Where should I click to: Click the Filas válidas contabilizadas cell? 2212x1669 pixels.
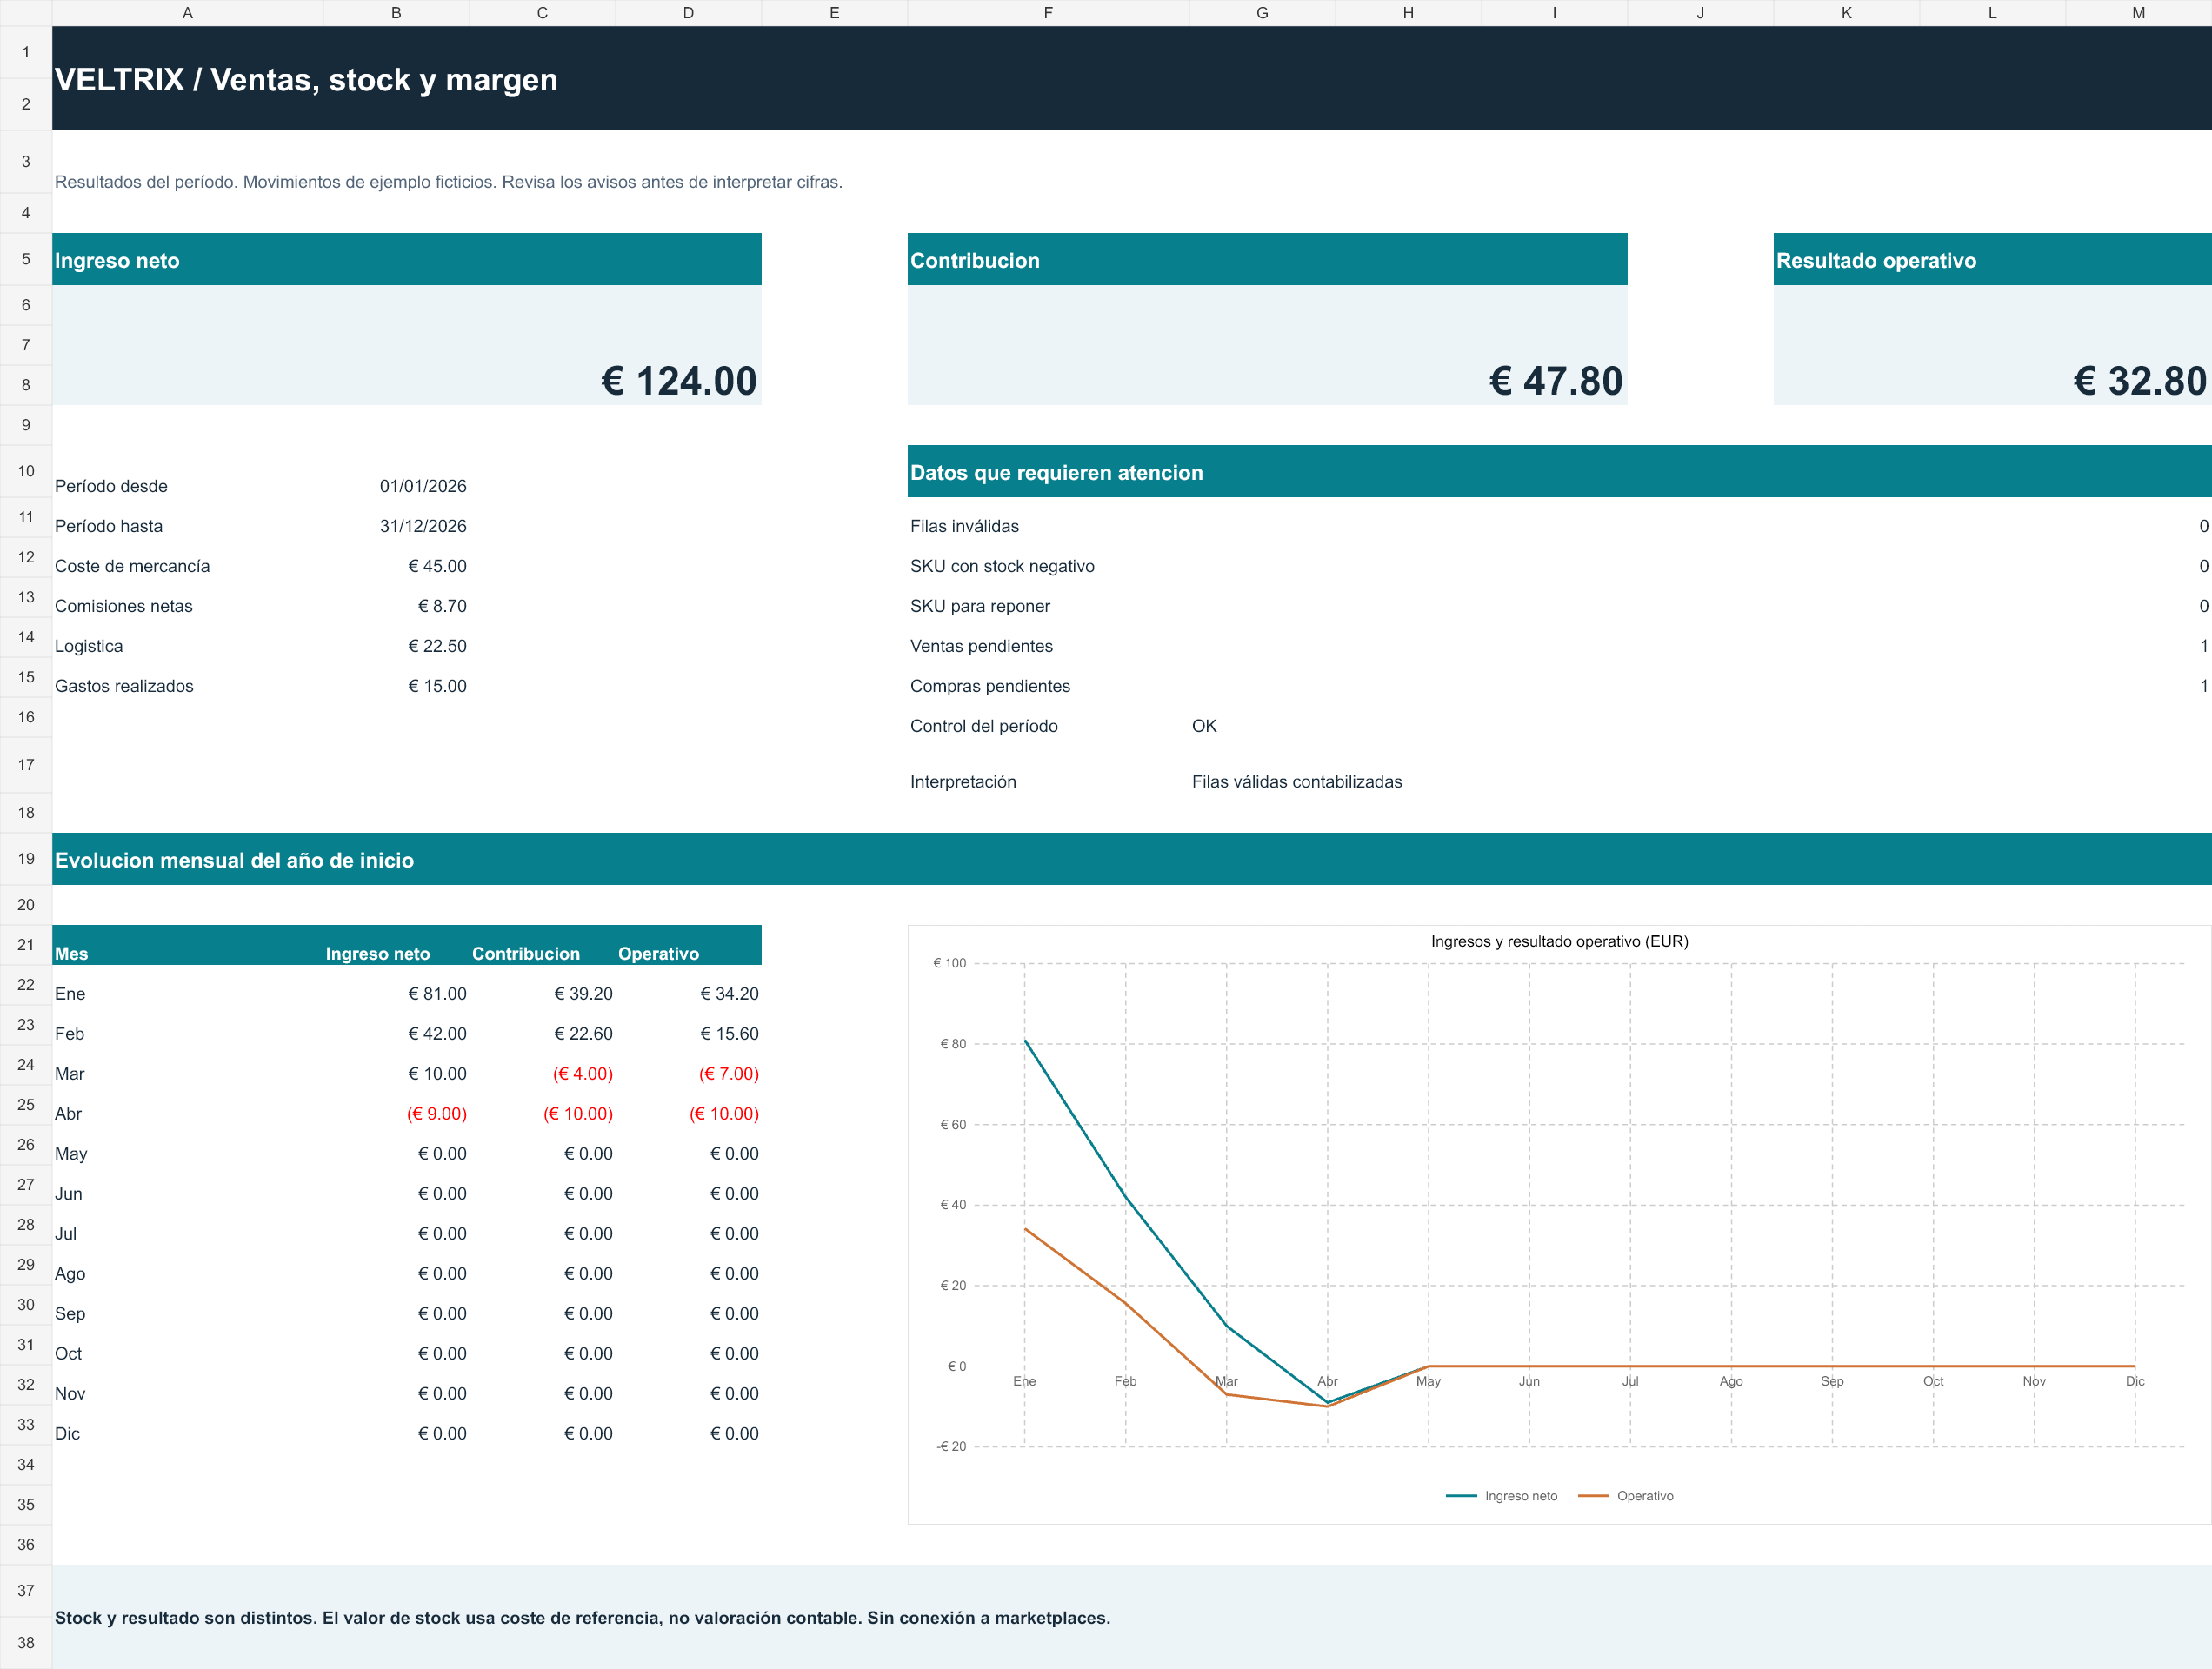click(1297, 782)
